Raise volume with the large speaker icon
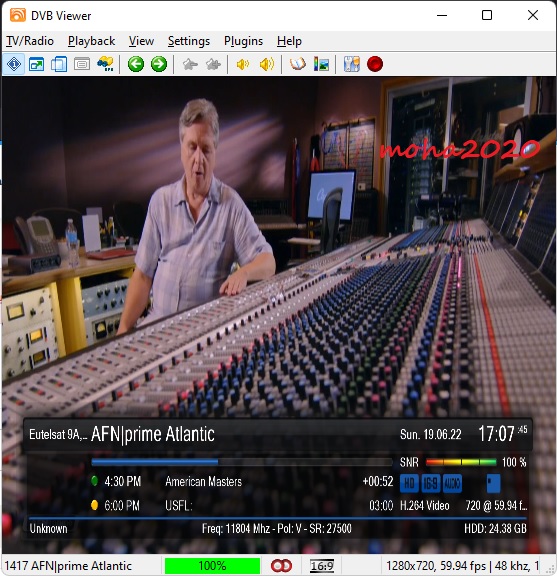The height and width of the screenshot is (580, 557). coord(266,64)
